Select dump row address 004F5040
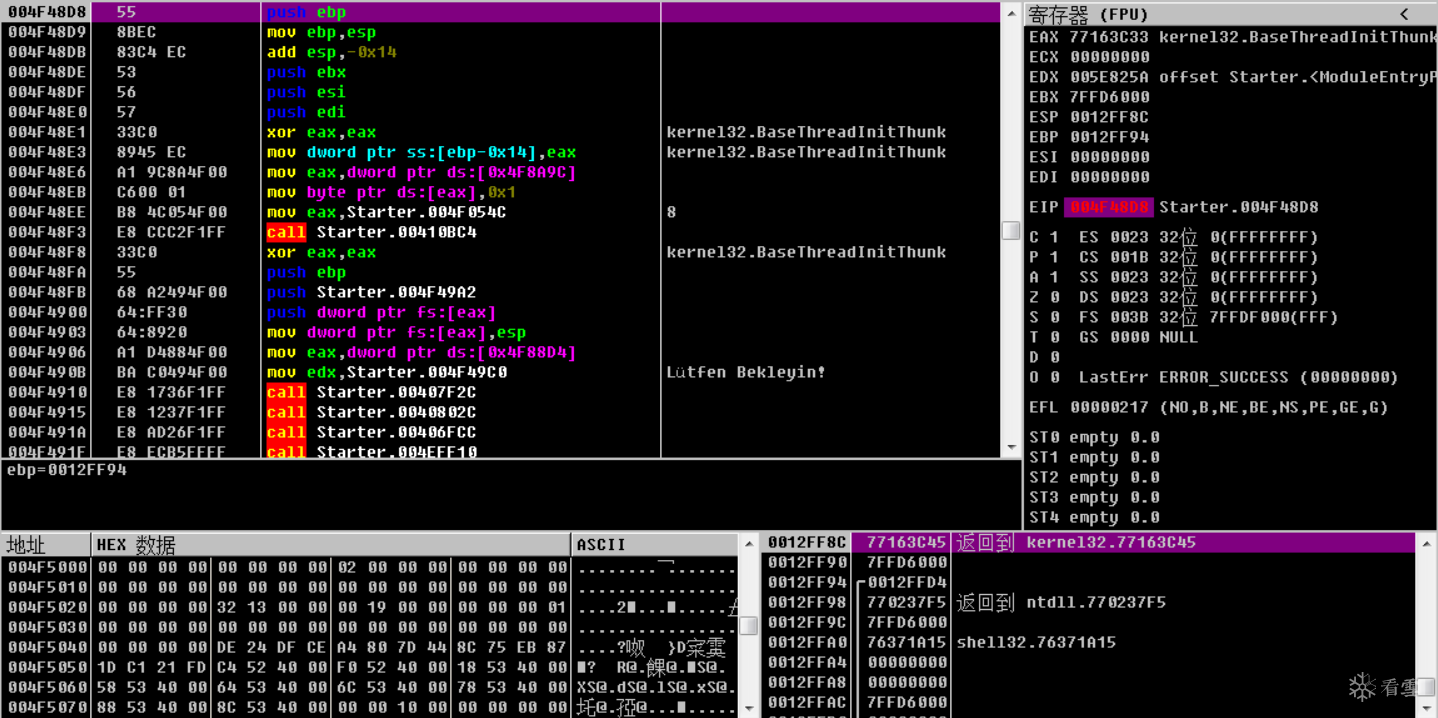The width and height of the screenshot is (1438, 718). [47, 647]
